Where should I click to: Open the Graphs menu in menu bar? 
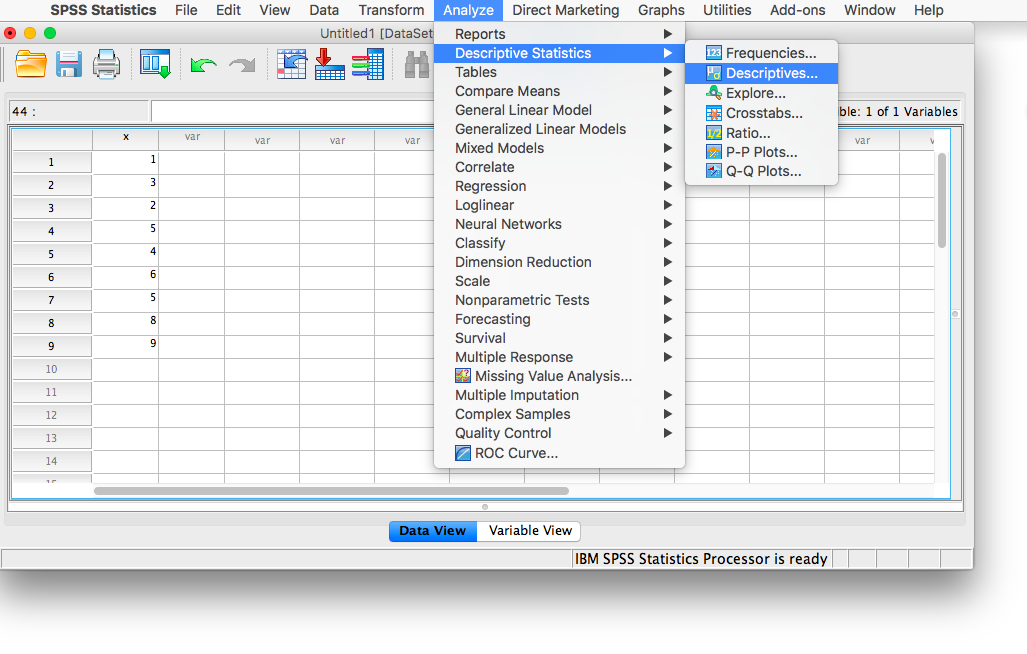click(661, 10)
